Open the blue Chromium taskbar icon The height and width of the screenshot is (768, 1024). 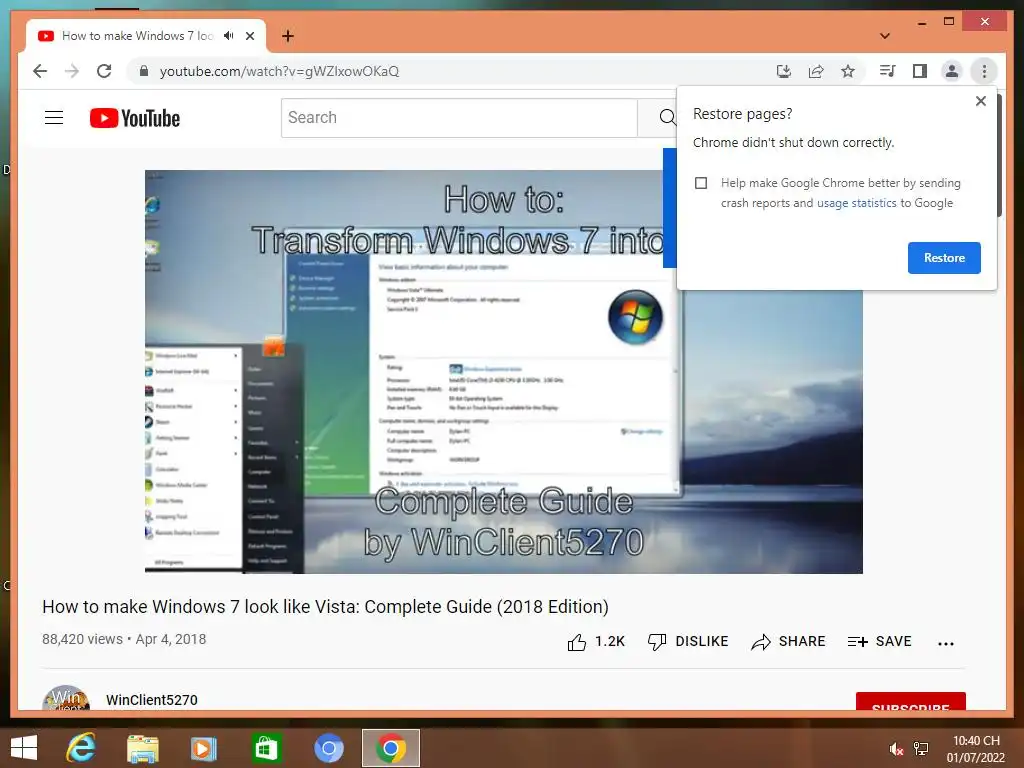(x=328, y=748)
